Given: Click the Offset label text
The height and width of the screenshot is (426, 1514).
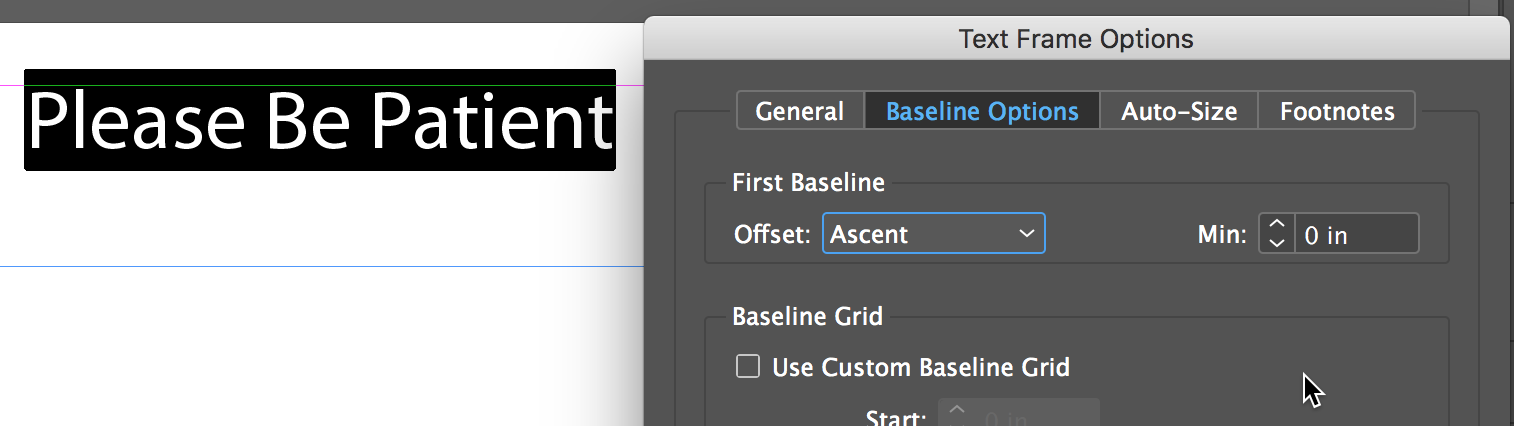Looking at the screenshot, I should [771, 235].
